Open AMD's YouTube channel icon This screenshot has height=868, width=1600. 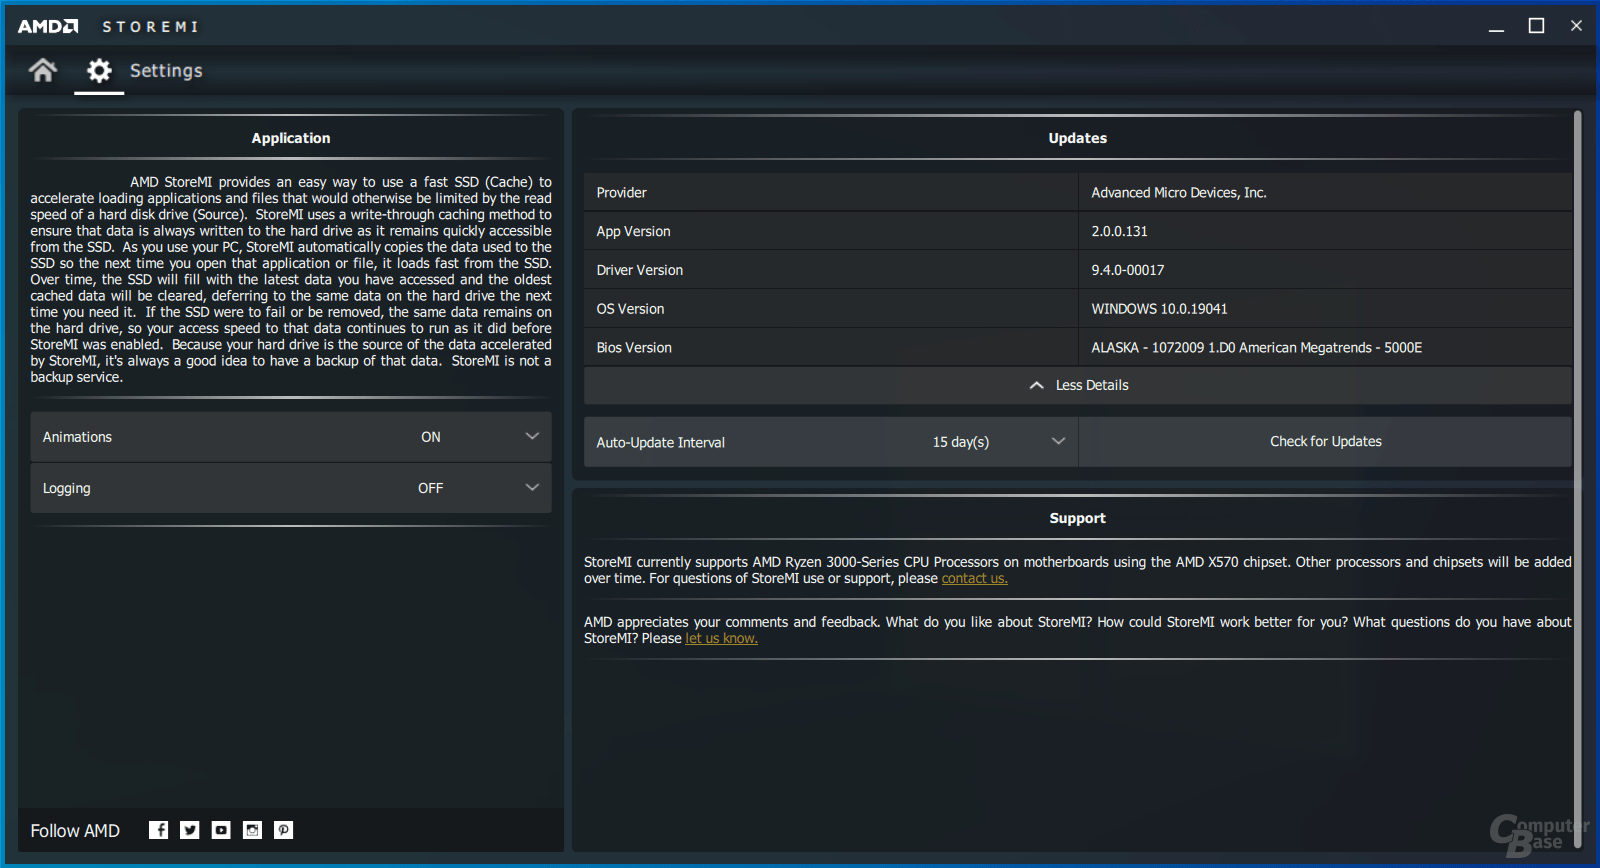click(x=221, y=830)
